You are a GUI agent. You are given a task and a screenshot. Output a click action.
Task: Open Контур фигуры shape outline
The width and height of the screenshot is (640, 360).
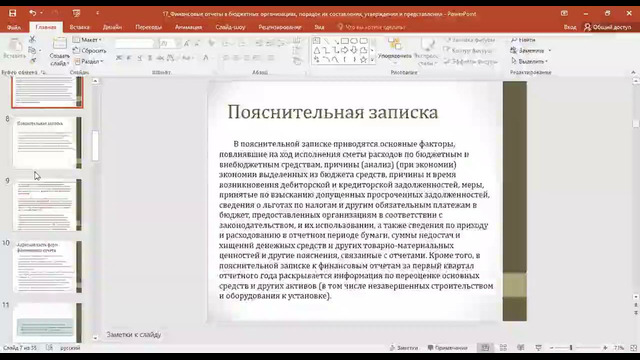[469, 51]
